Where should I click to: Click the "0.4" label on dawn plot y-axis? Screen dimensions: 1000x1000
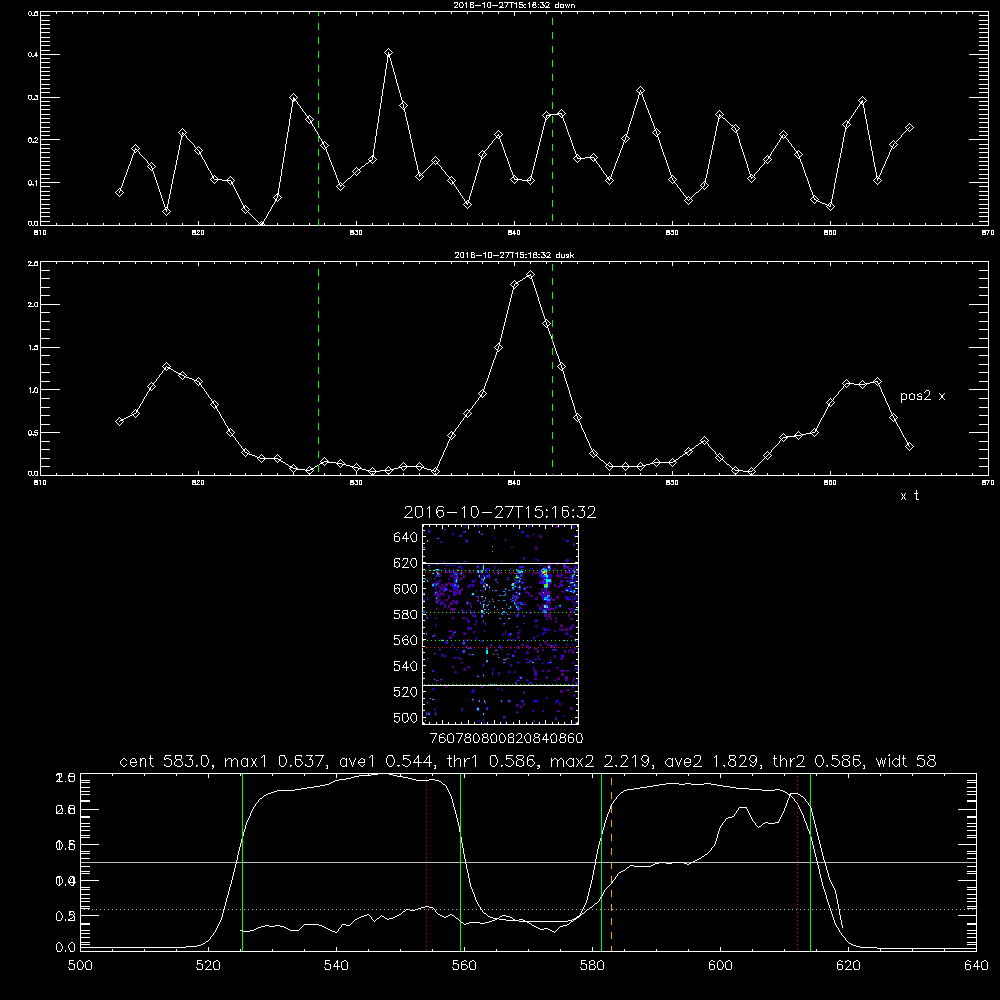click(33, 55)
